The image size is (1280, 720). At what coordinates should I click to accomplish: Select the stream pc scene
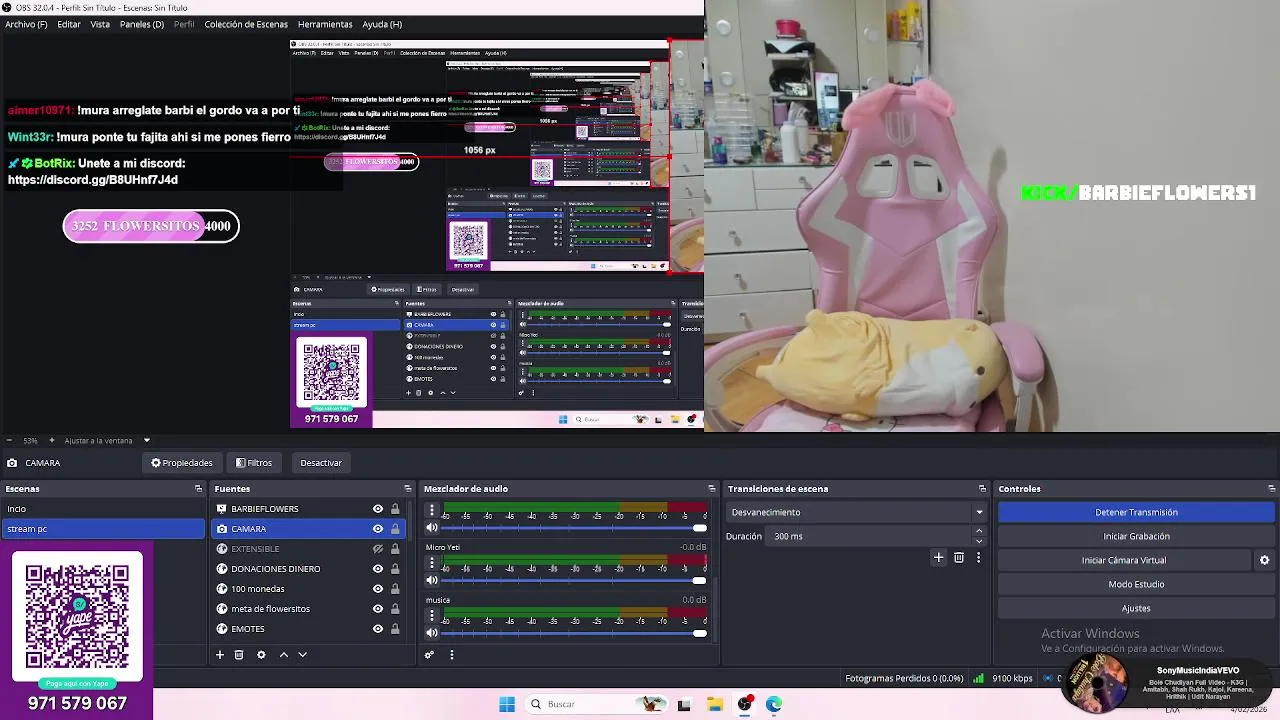tap(103, 529)
